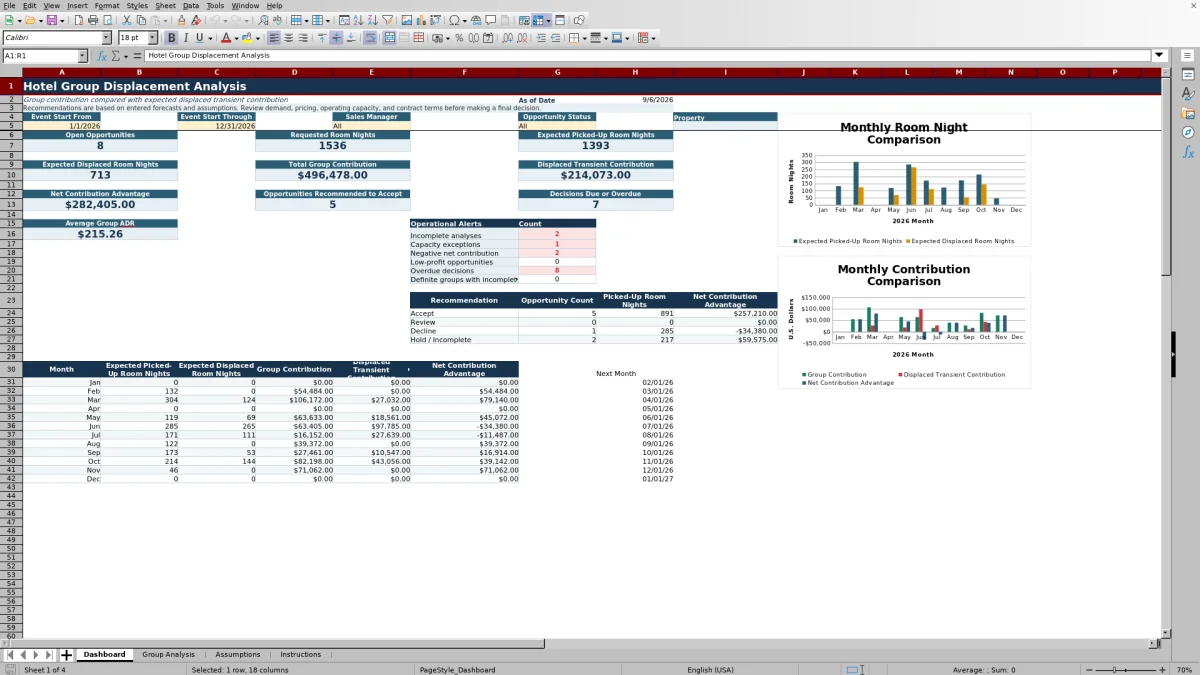The width and height of the screenshot is (1200, 675).
Task: Click the font color red A swatch
Action: coord(225,38)
